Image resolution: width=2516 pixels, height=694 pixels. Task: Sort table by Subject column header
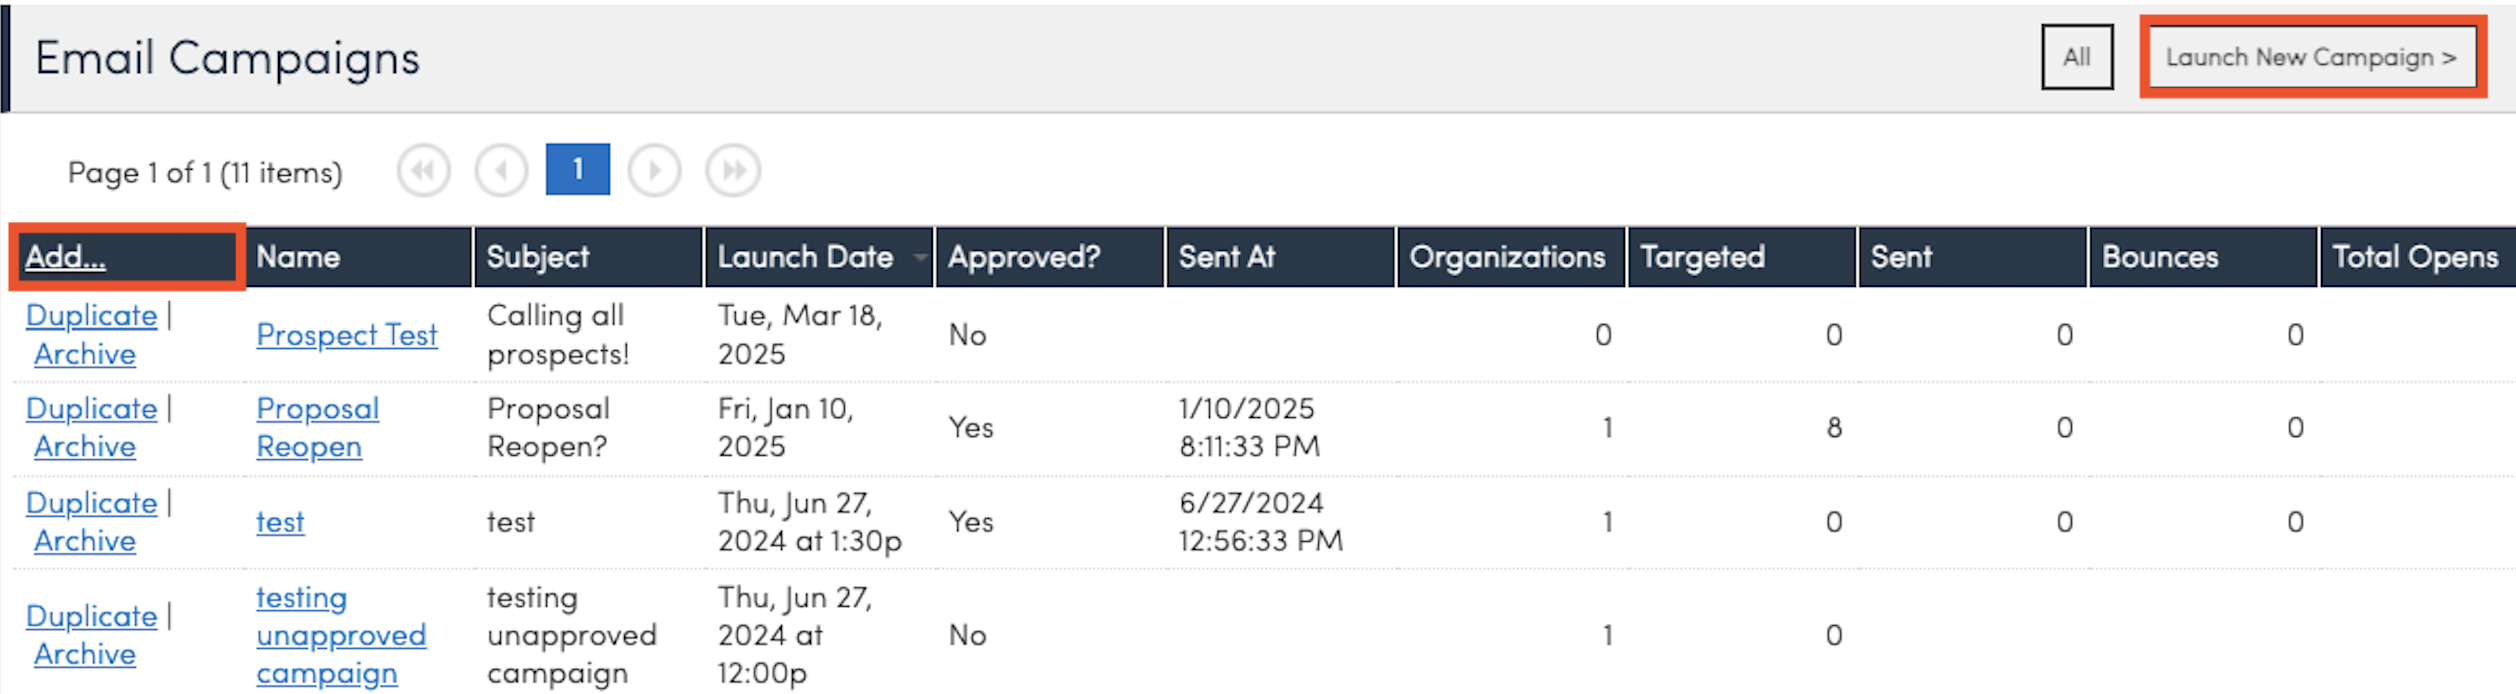pyautogui.click(x=538, y=257)
